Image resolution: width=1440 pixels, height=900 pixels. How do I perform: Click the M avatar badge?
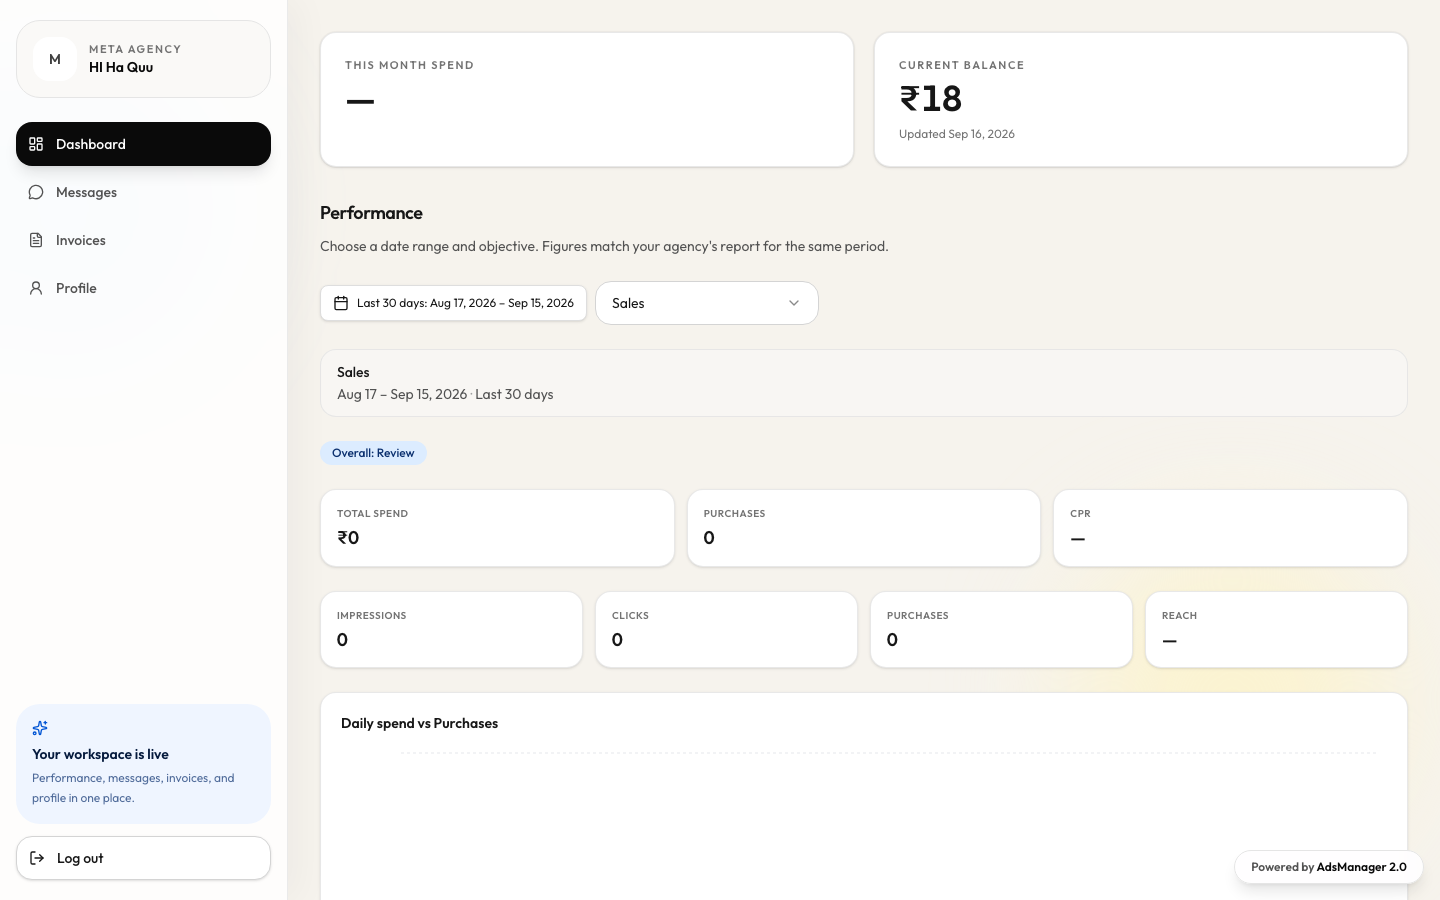click(55, 59)
